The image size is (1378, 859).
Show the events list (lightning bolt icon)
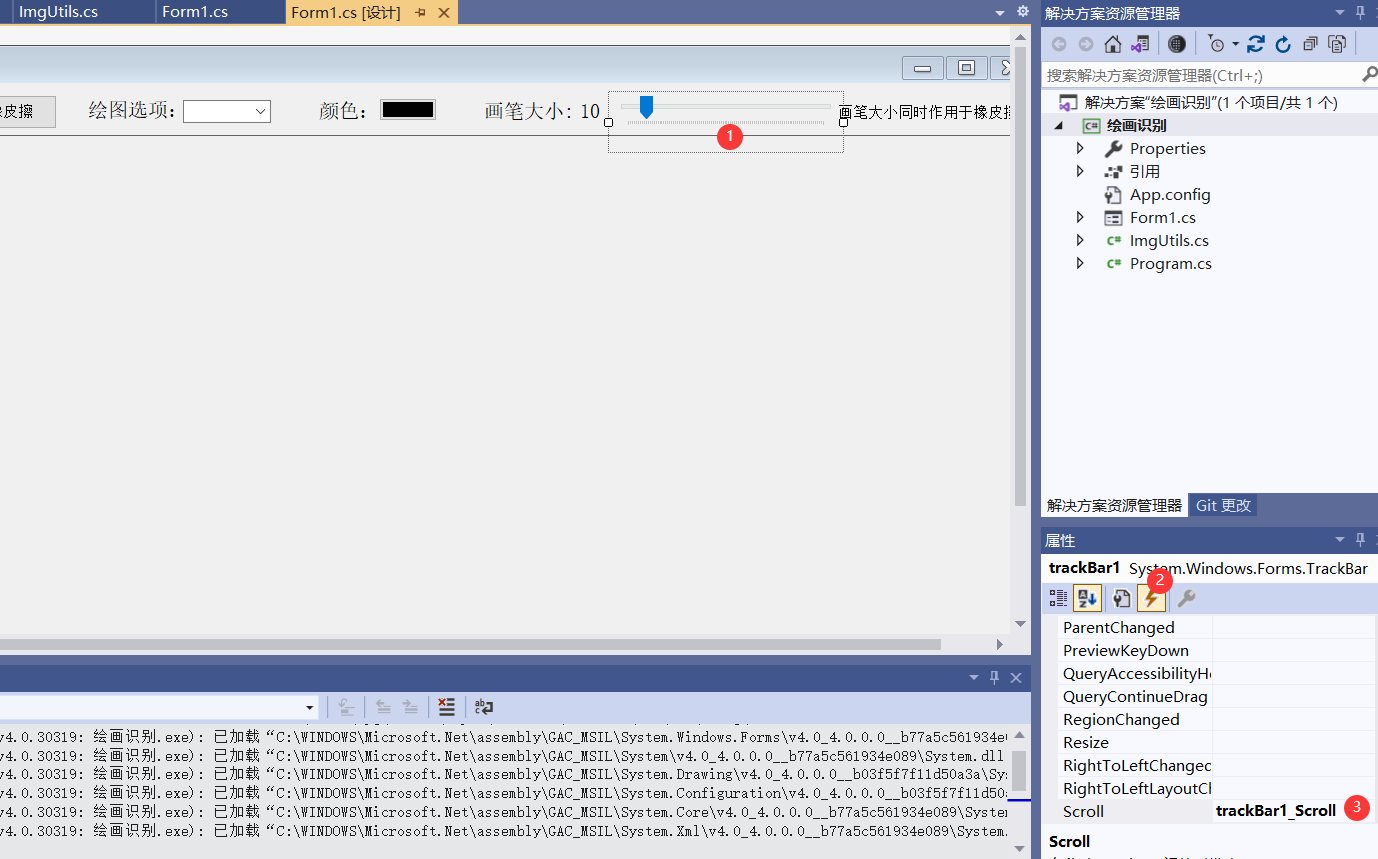1151,598
